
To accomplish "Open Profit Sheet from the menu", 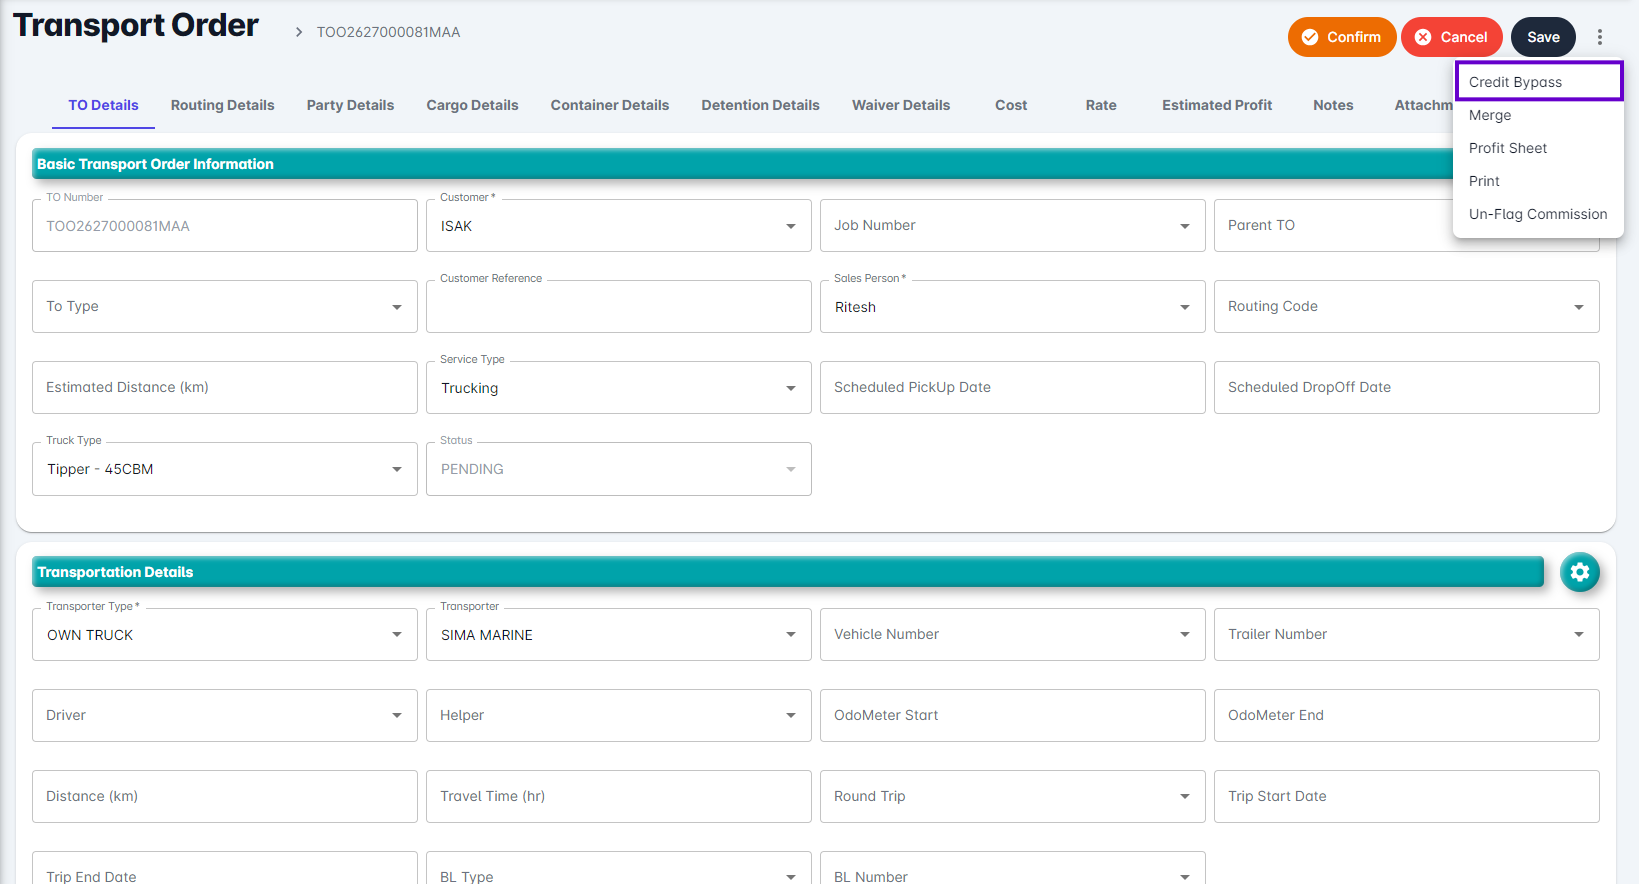I will tap(1507, 148).
